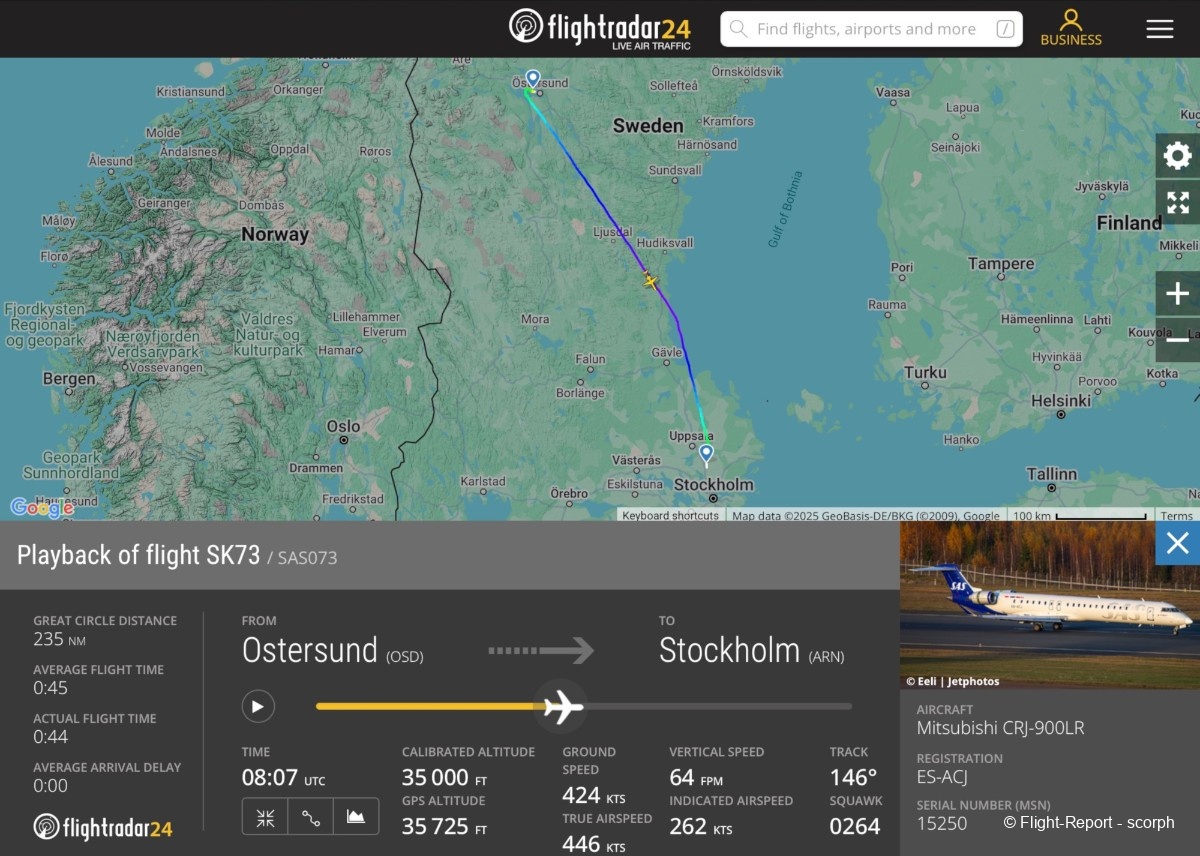This screenshot has height=856, width=1200.
Task: Zoom out the map with minus button
Action: point(1178,340)
